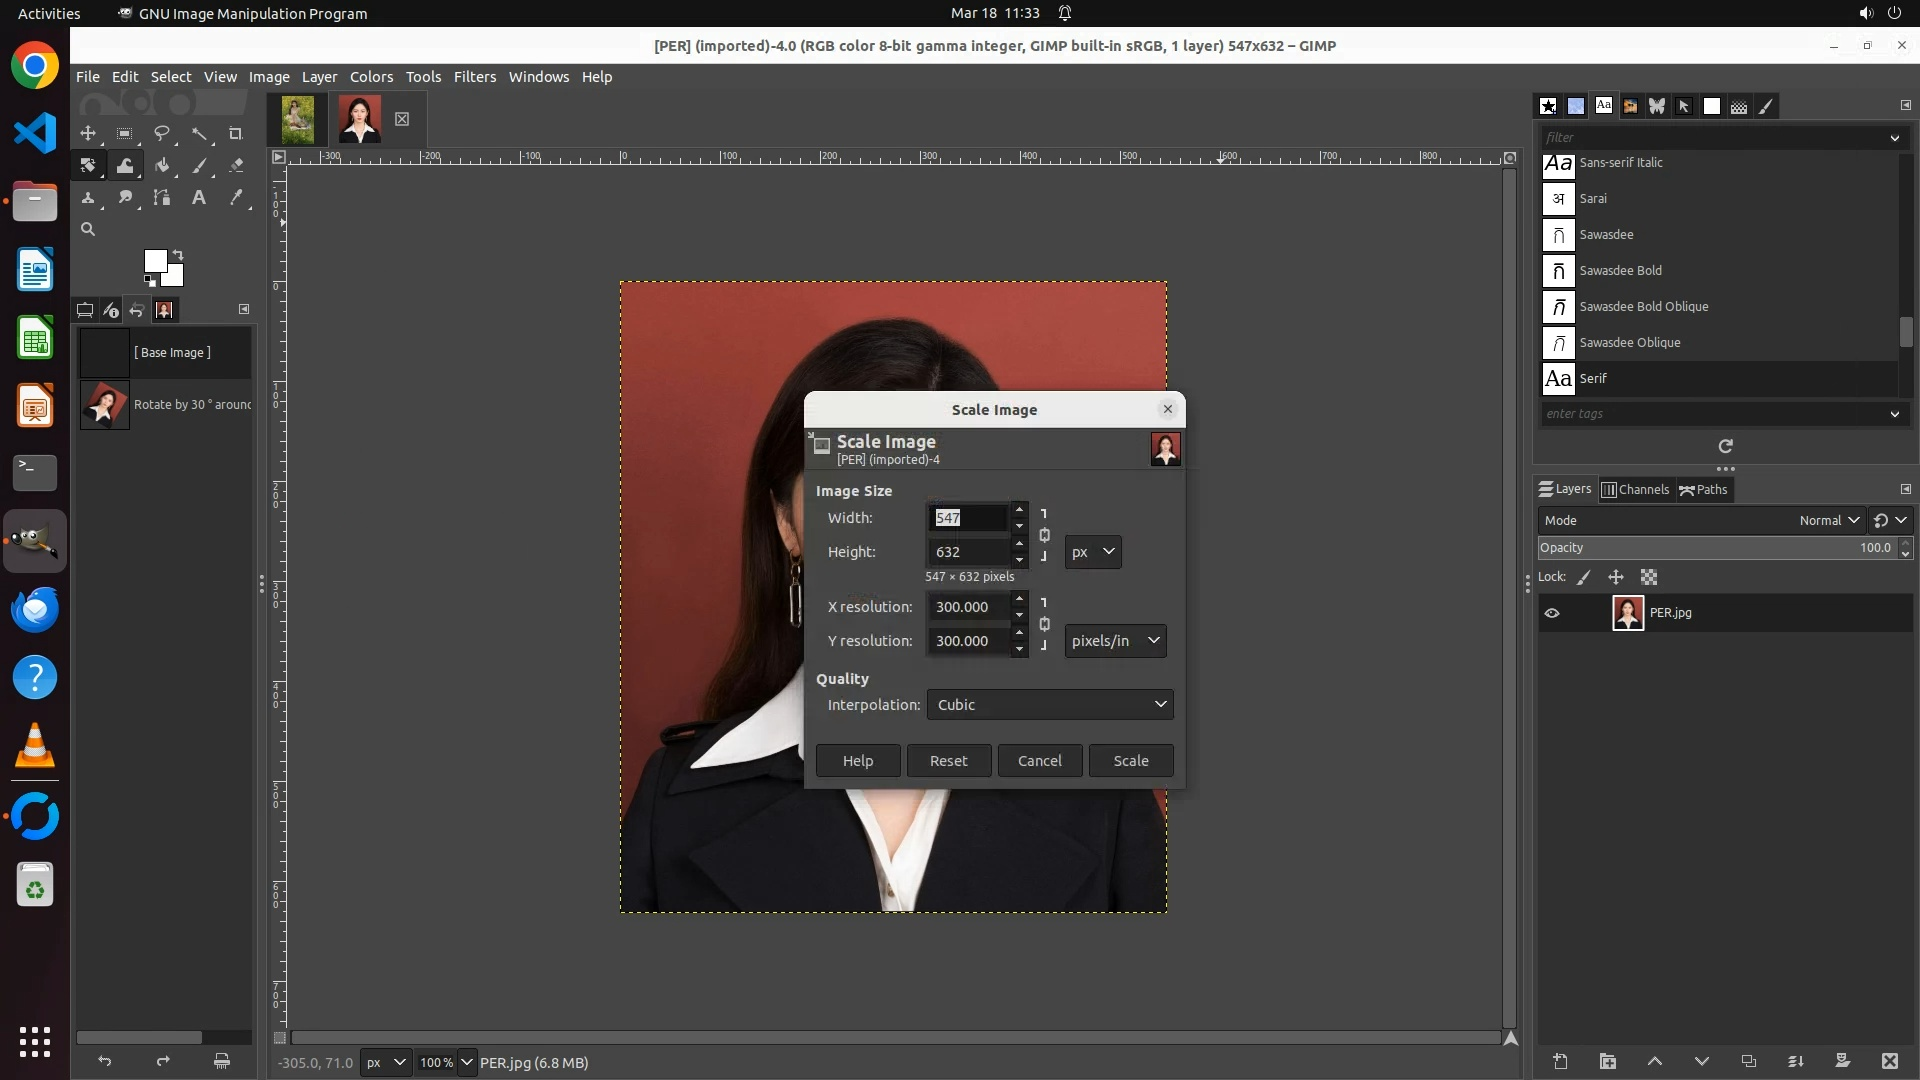Click the Paths tool icon

pos(162,198)
